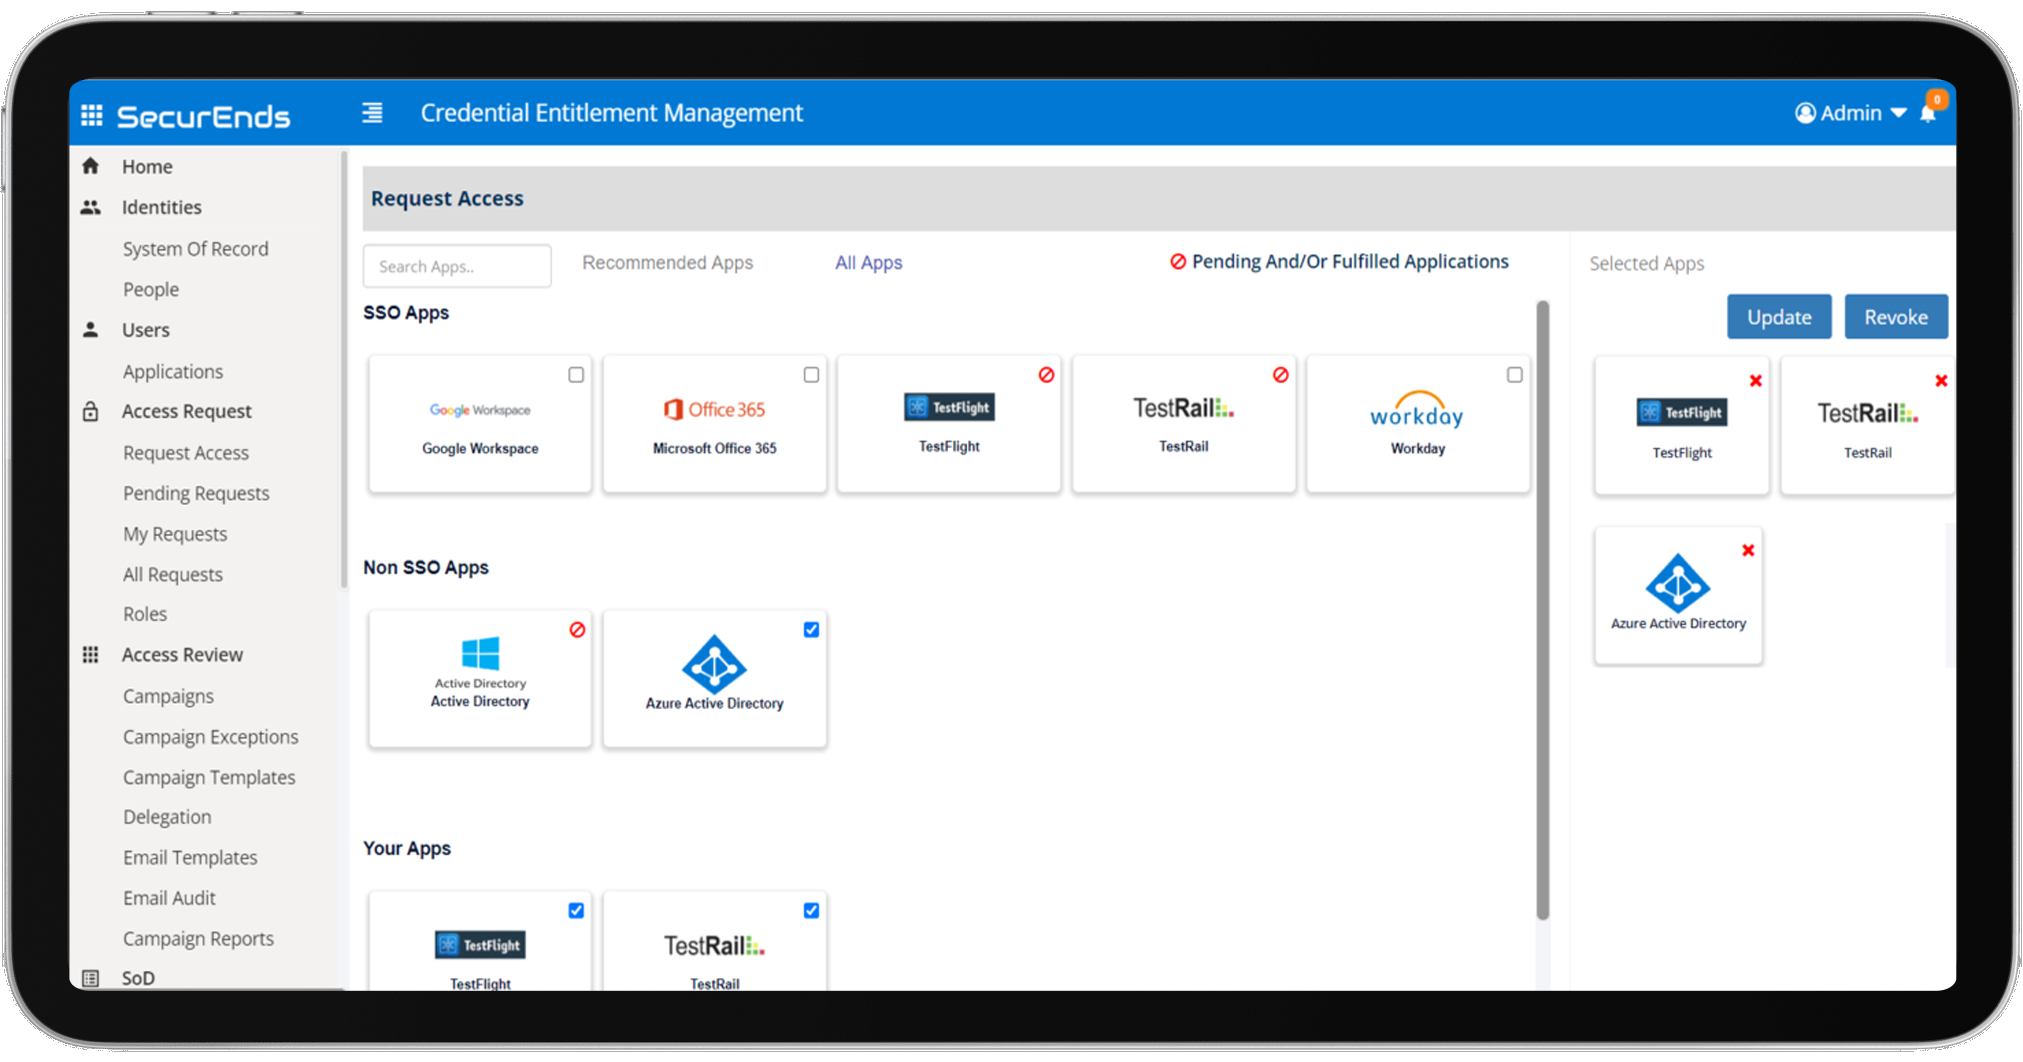Open All Requests

tap(173, 574)
